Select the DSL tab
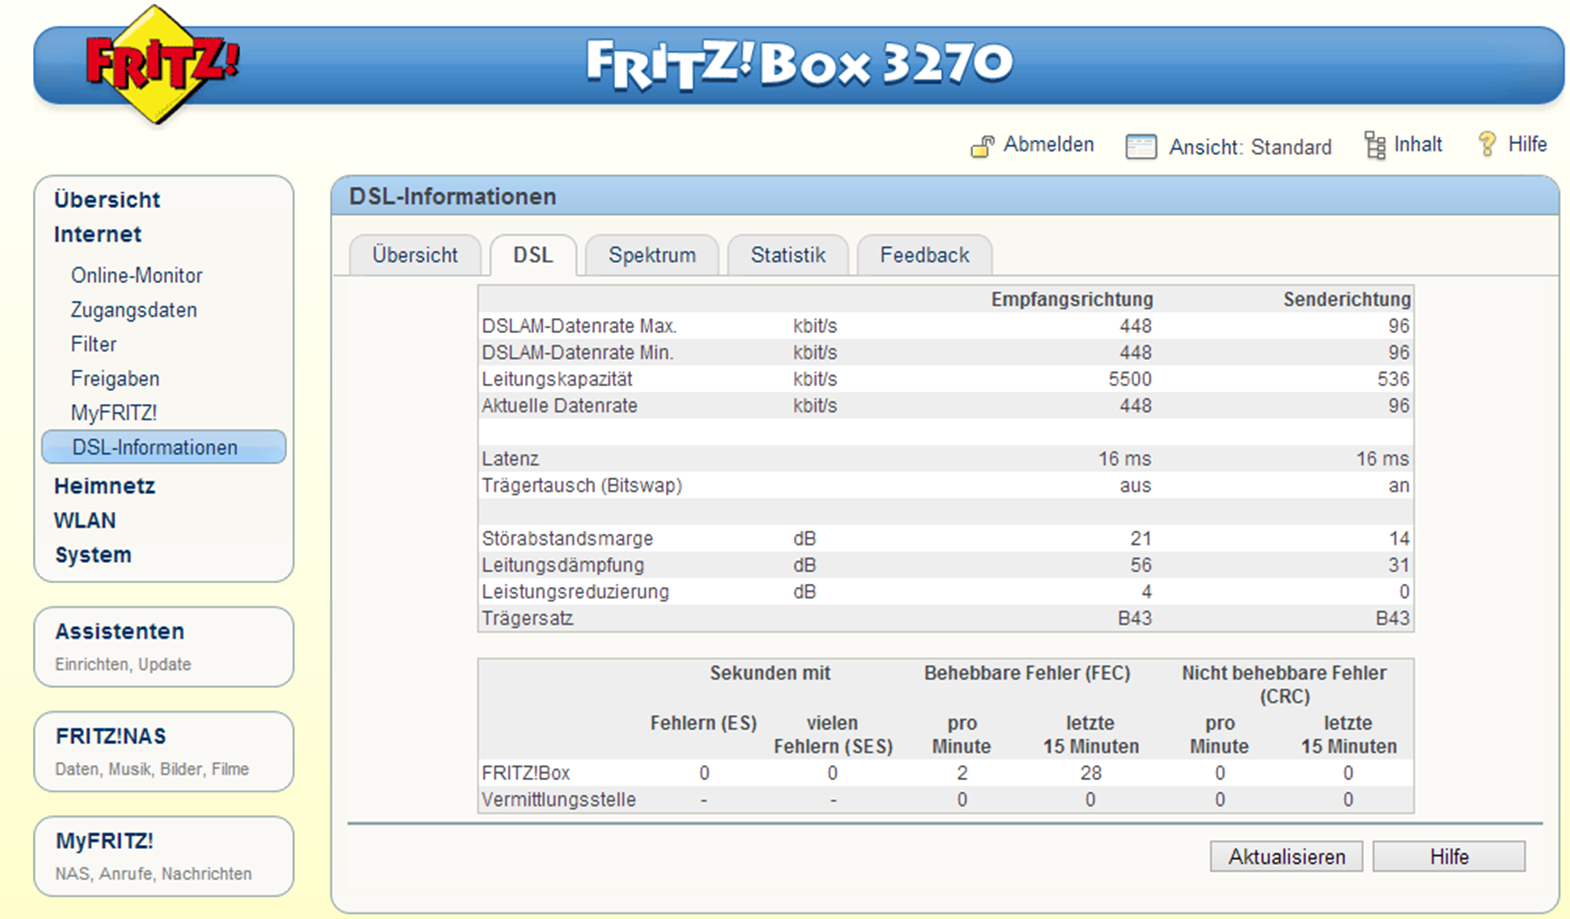This screenshot has height=919, width=1570. pyautogui.click(x=533, y=255)
